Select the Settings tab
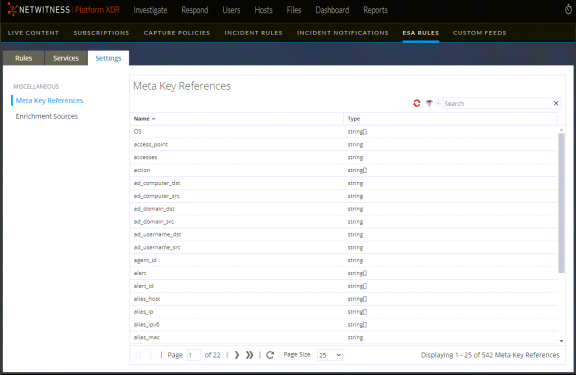This screenshot has height=375, width=576. point(108,58)
